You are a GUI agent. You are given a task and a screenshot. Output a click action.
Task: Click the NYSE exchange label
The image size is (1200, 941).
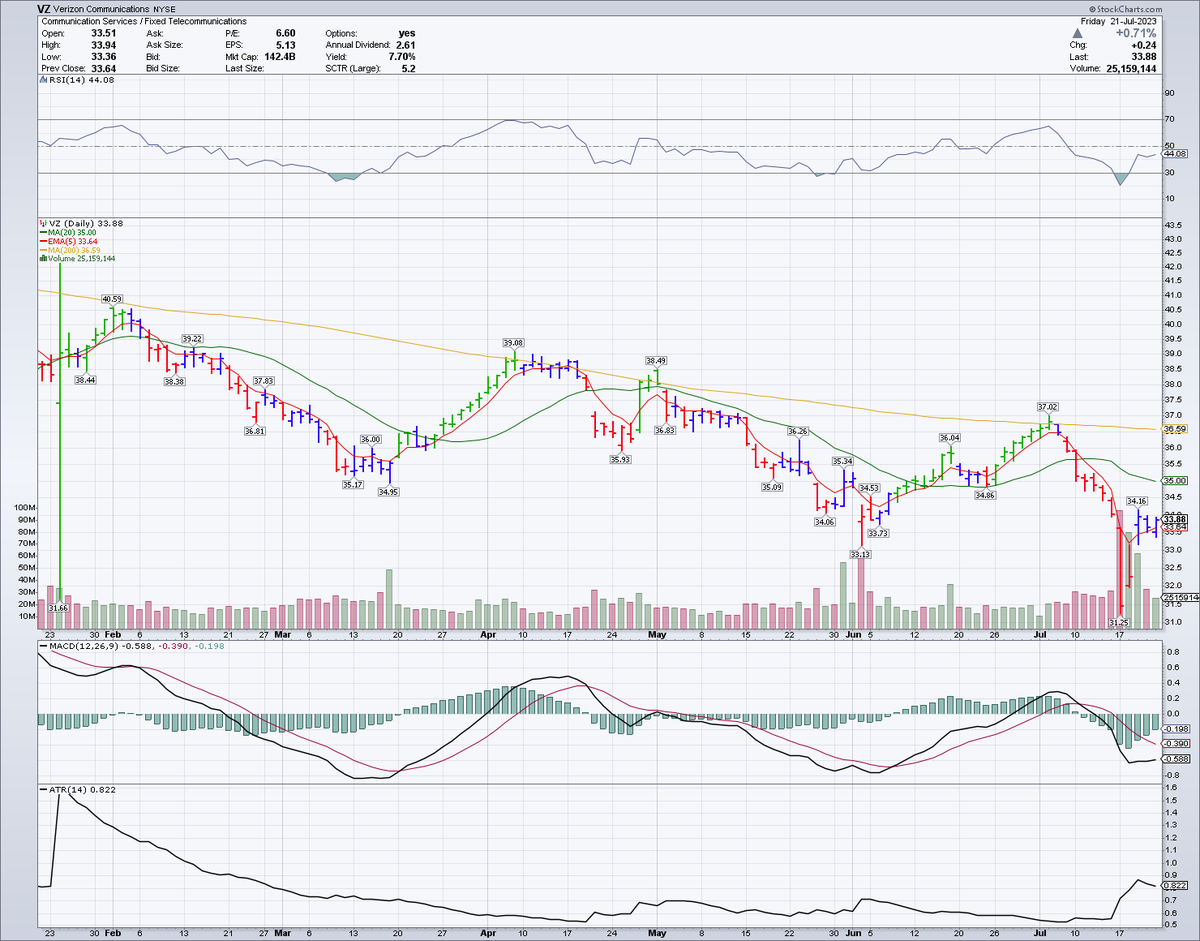[162, 8]
